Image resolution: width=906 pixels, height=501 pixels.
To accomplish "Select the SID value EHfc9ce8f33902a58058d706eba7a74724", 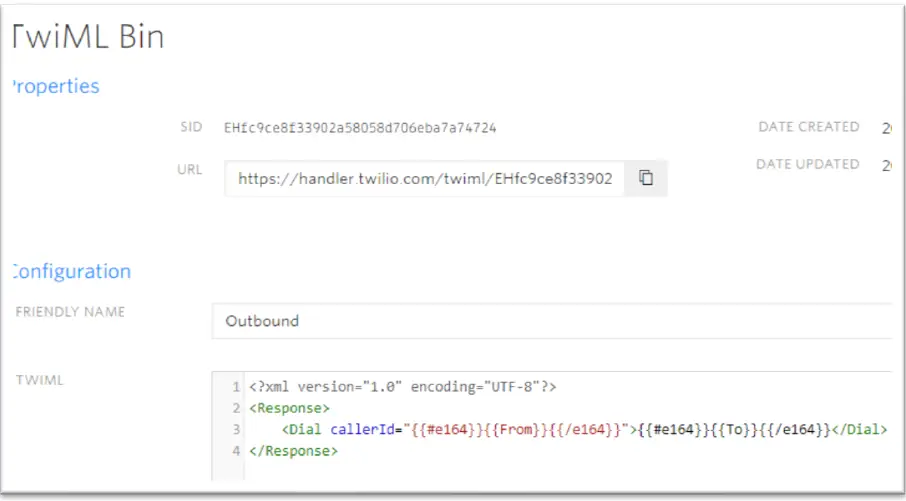I will coord(360,128).
